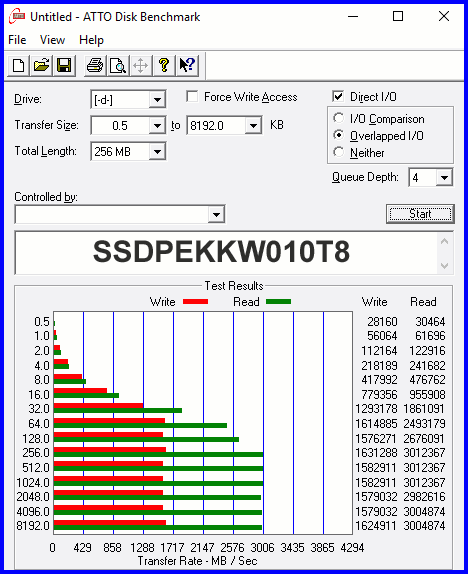Minimize the ATTO Disk Benchmark window
The image size is (468, 574).
[x=353, y=16]
